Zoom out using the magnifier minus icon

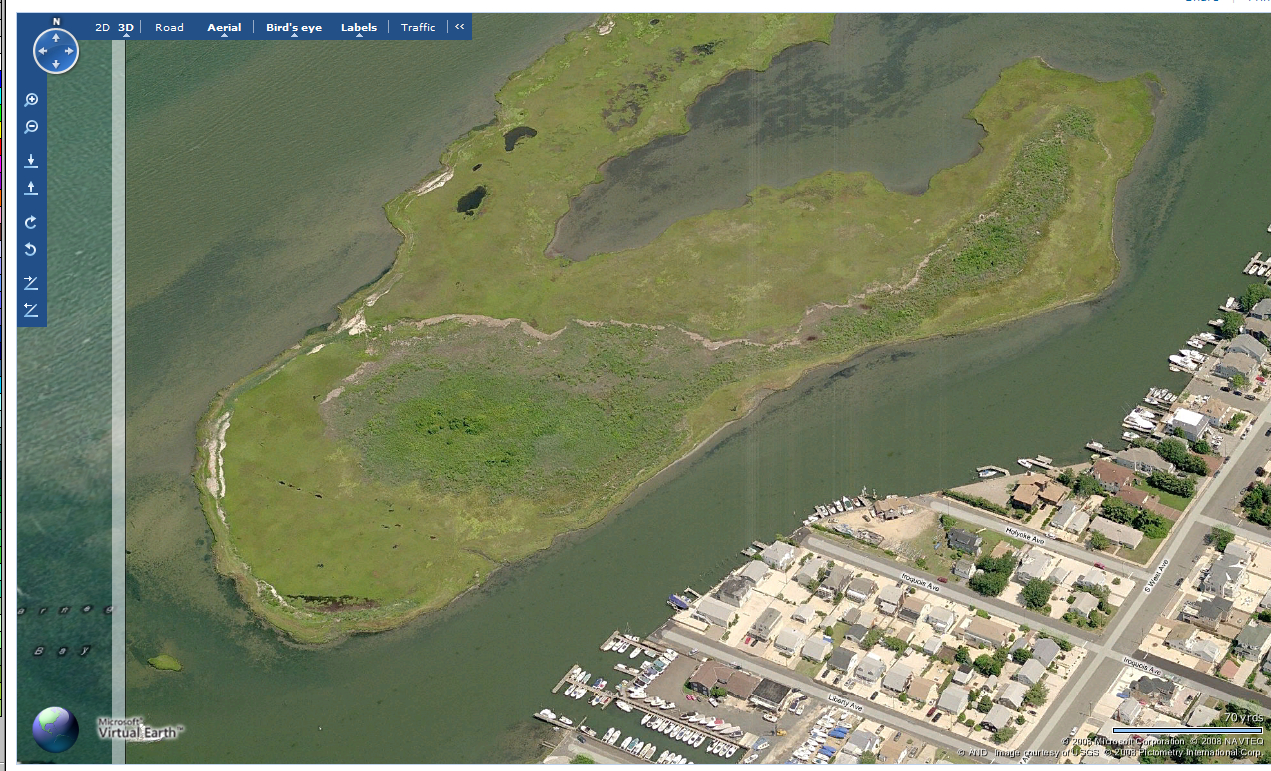pyautogui.click(x=31, y=127)
